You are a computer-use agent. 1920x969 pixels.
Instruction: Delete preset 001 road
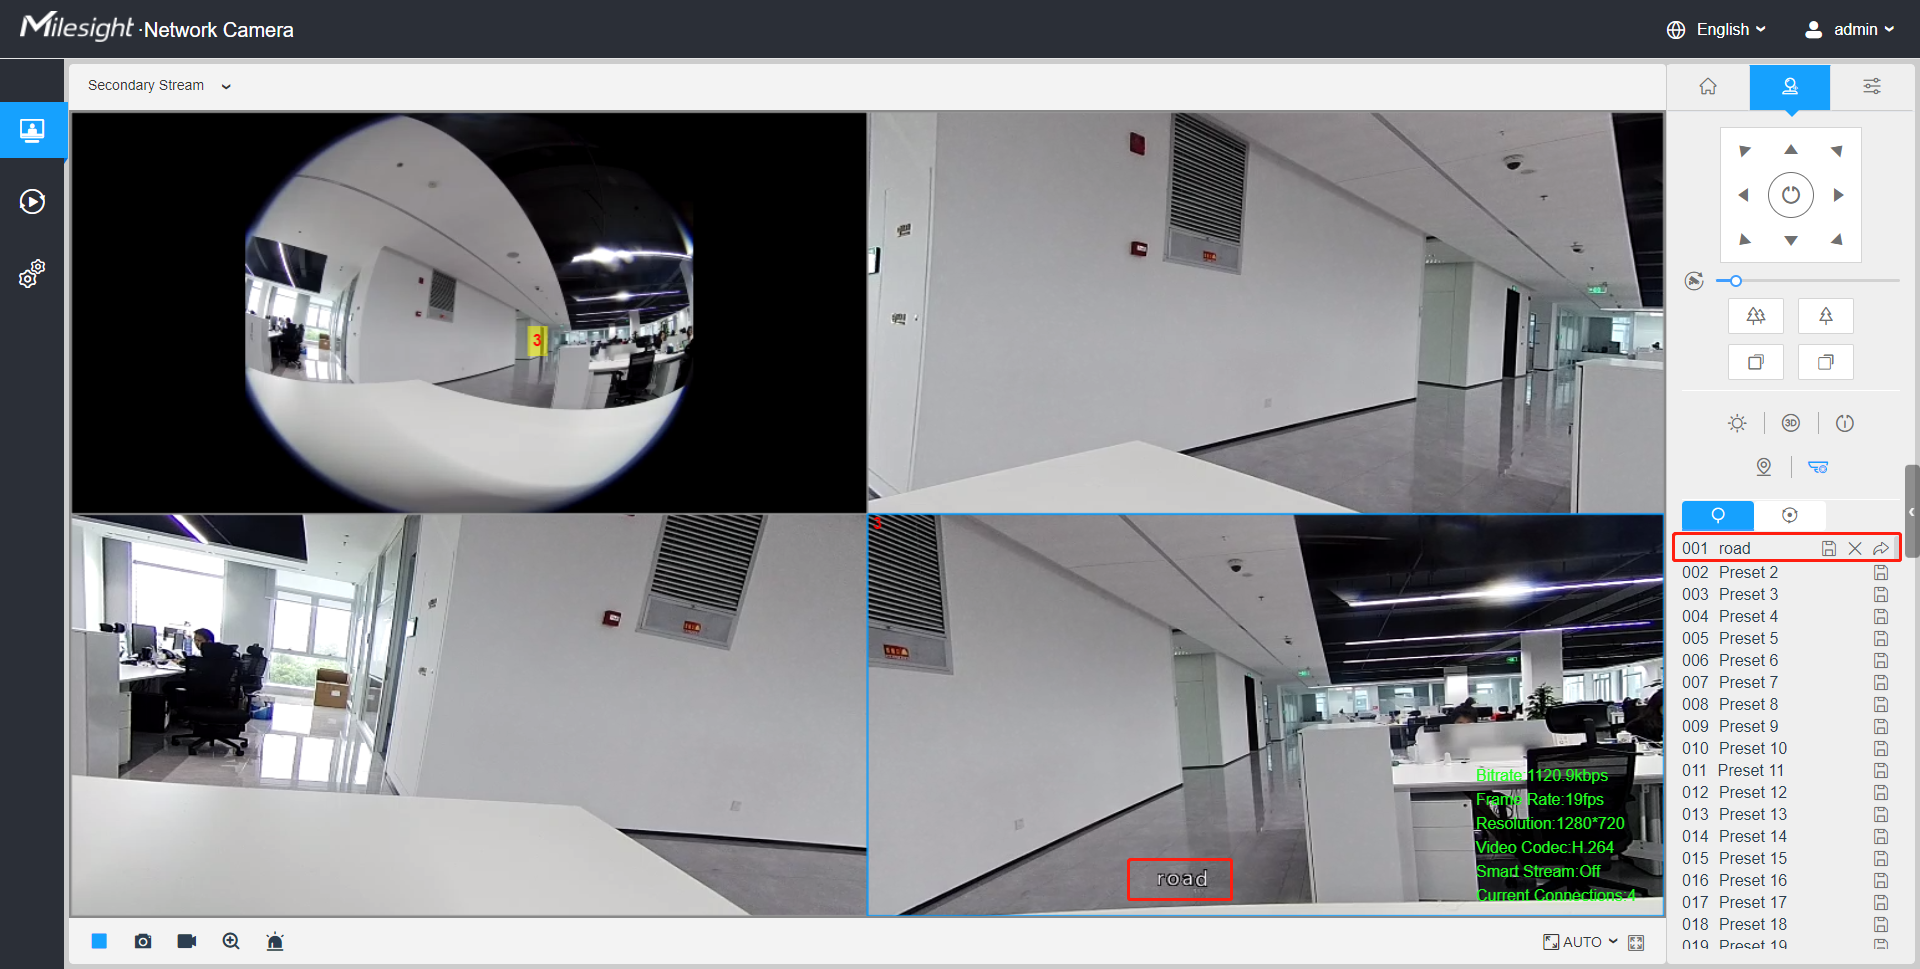coord(1855,548)
